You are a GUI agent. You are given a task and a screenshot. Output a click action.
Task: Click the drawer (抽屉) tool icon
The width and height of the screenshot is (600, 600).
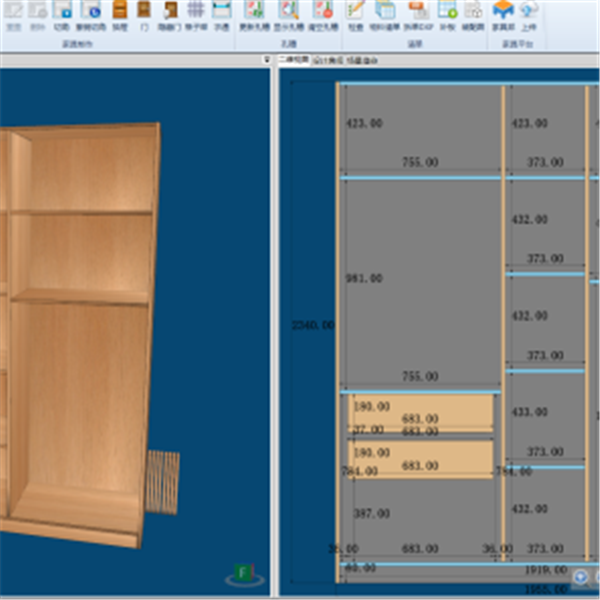(x=118, y=14)
